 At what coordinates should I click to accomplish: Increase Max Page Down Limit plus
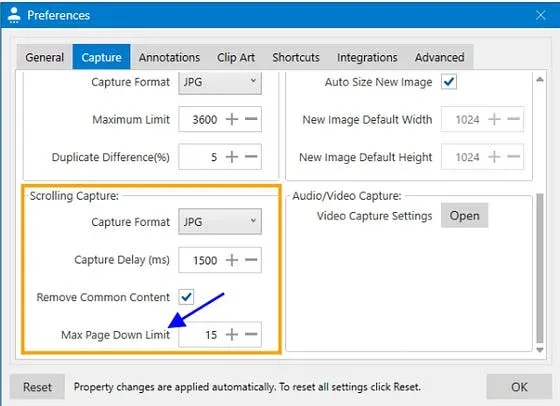pyautogui.click(x=232, y=334)
